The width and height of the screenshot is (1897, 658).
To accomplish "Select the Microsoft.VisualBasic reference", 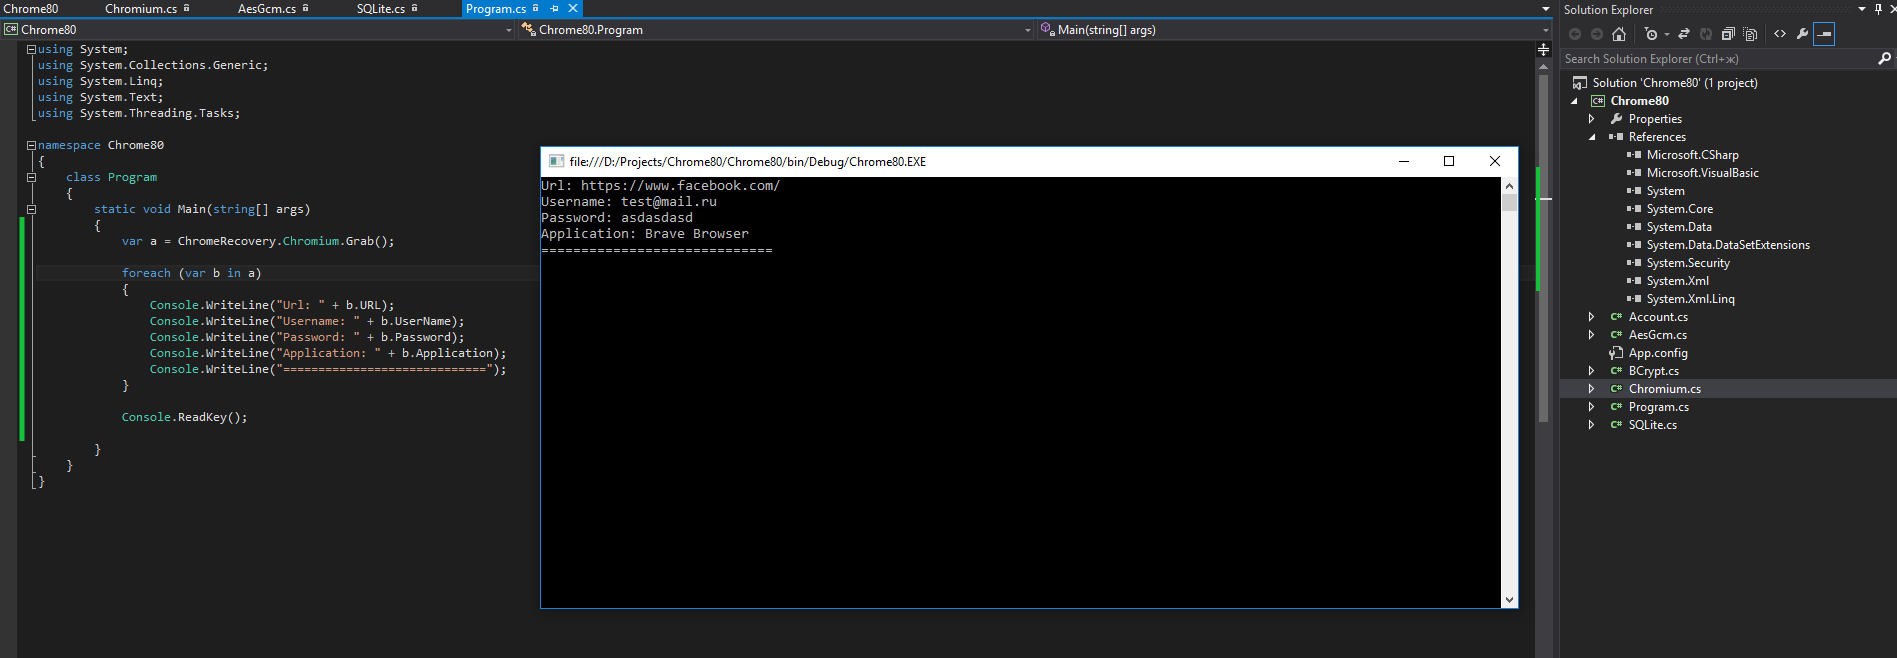I will click(1702, 173).
